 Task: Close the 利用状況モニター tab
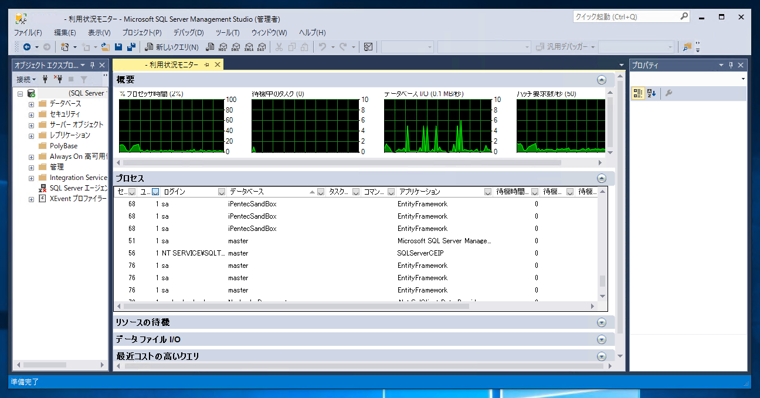(x=218, y=64)
